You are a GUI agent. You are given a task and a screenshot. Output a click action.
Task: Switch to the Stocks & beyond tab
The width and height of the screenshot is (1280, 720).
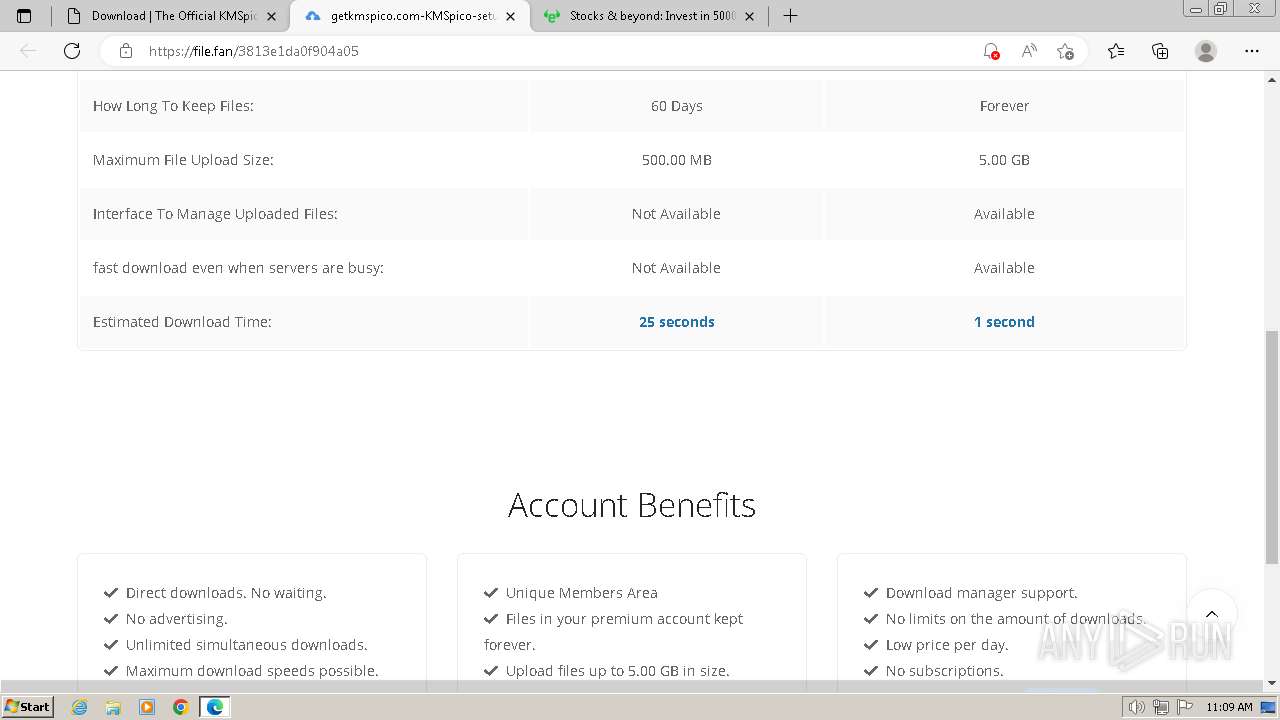(650, 16)
